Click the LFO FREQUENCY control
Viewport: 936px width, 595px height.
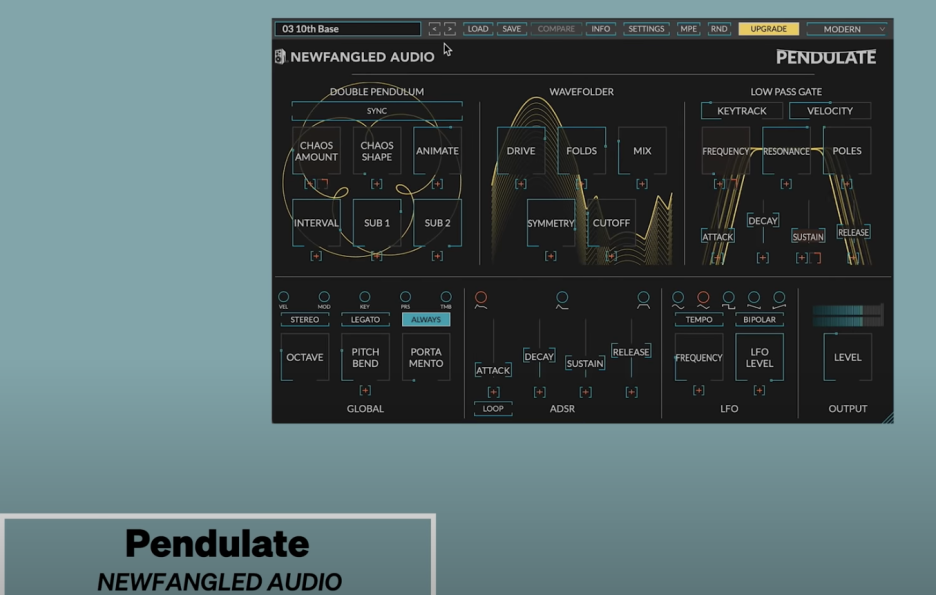pyautogui.click(x=699, y=357)
